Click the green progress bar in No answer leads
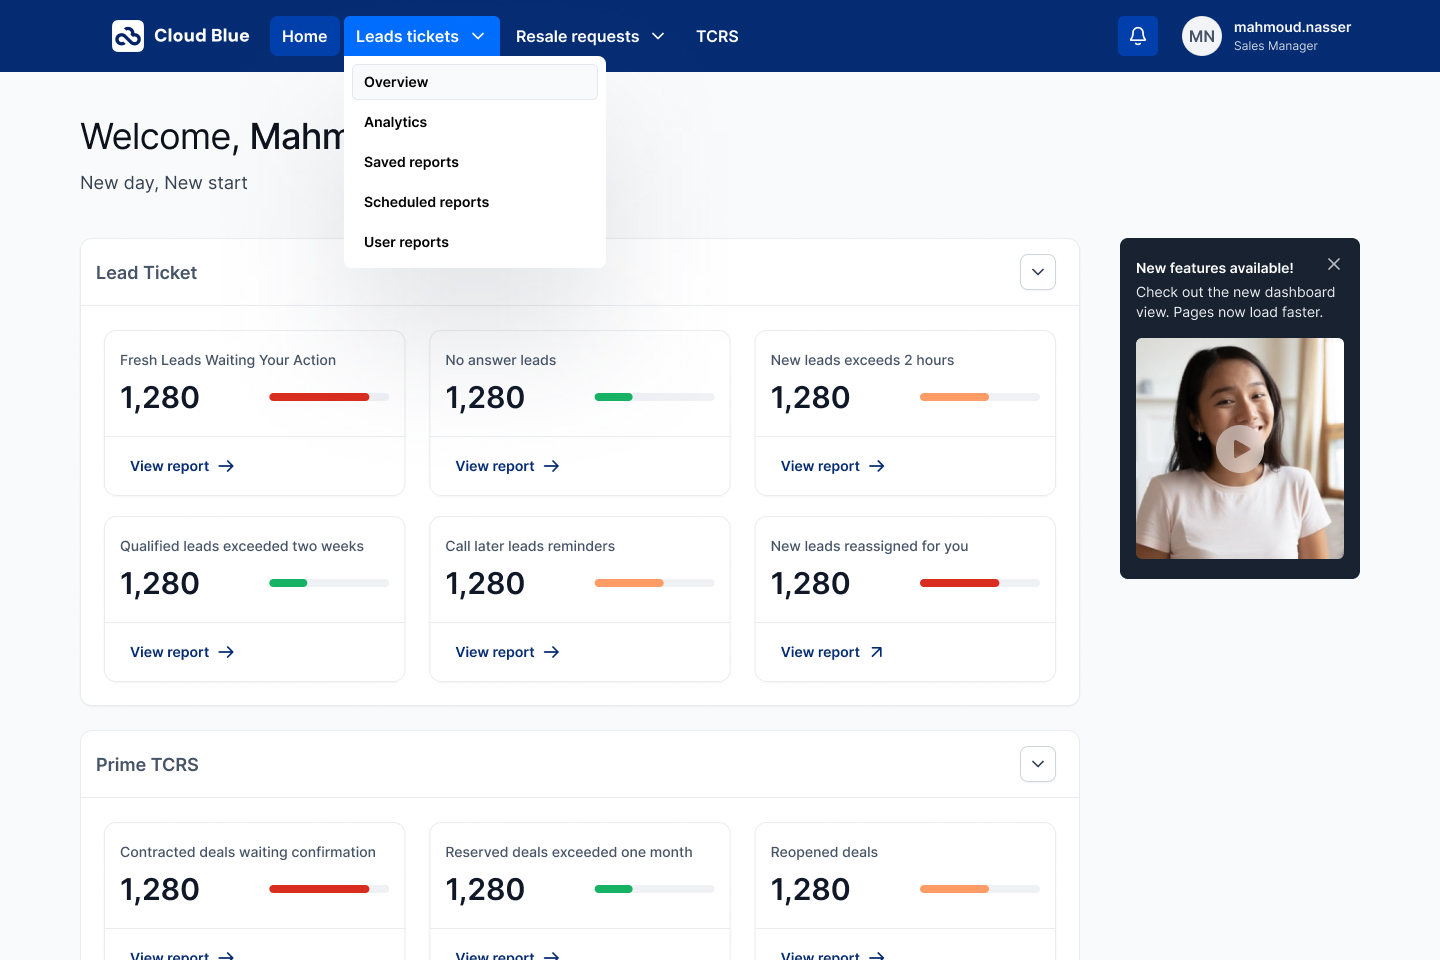The height and width of the screenshot is (960, 1440). point(654,397)
